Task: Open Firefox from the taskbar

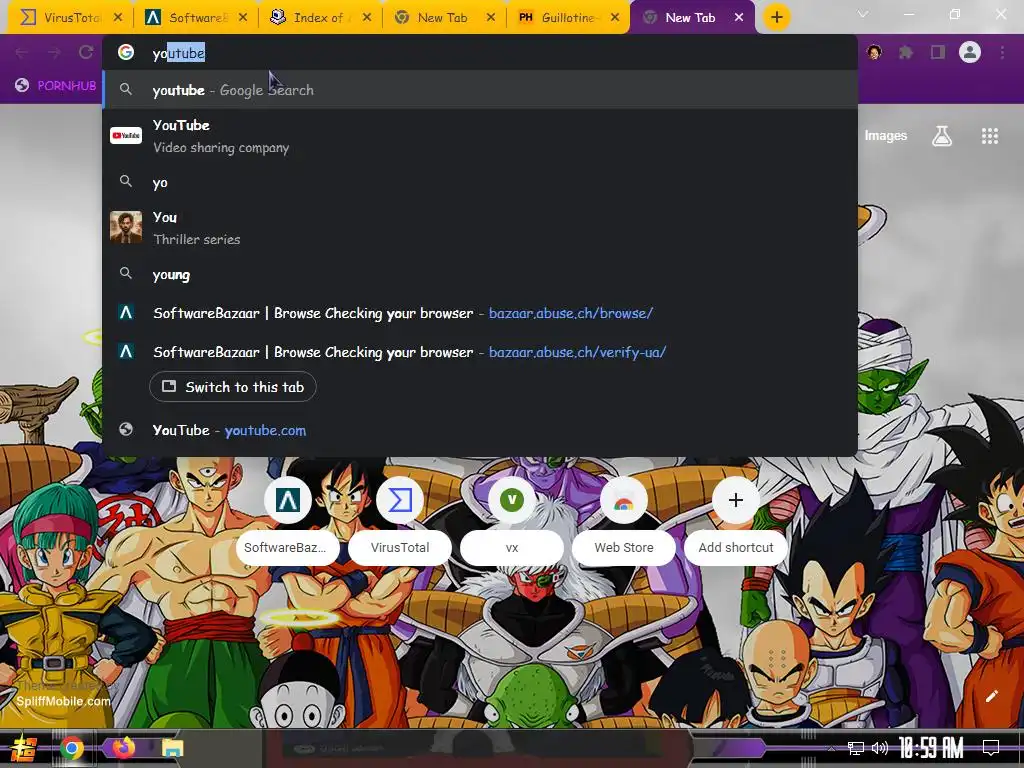Action: tap(123, 747)
